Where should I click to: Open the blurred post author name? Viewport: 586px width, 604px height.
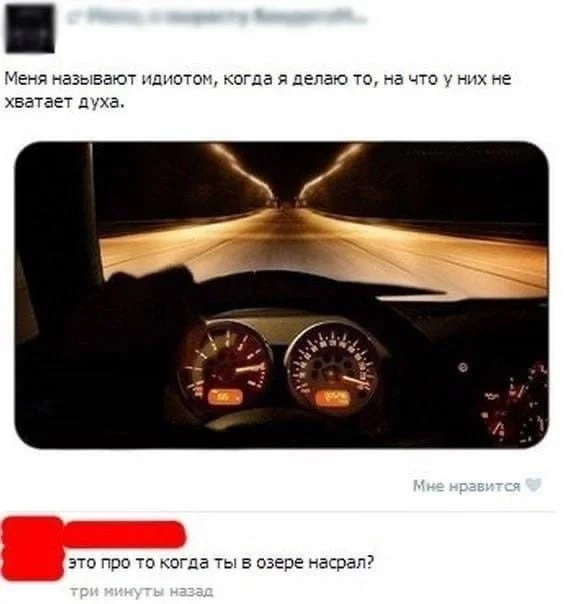tap(217, 18)
